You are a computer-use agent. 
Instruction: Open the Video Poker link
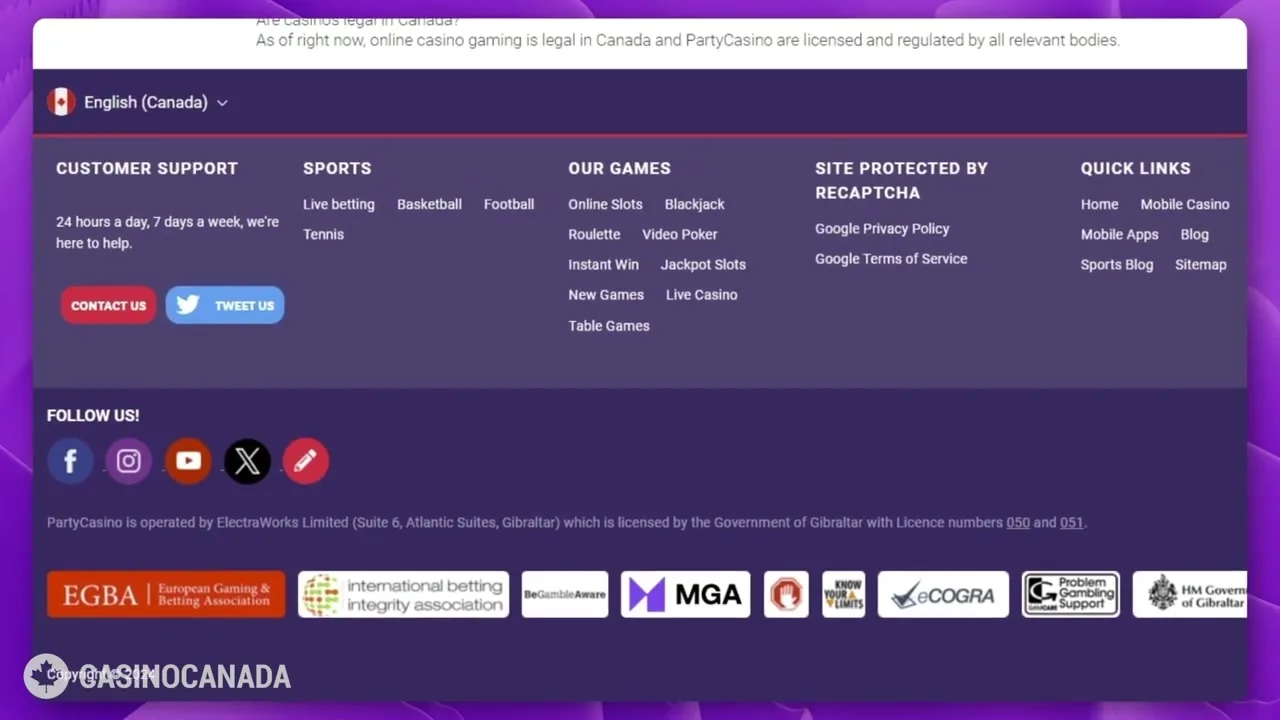680,234
